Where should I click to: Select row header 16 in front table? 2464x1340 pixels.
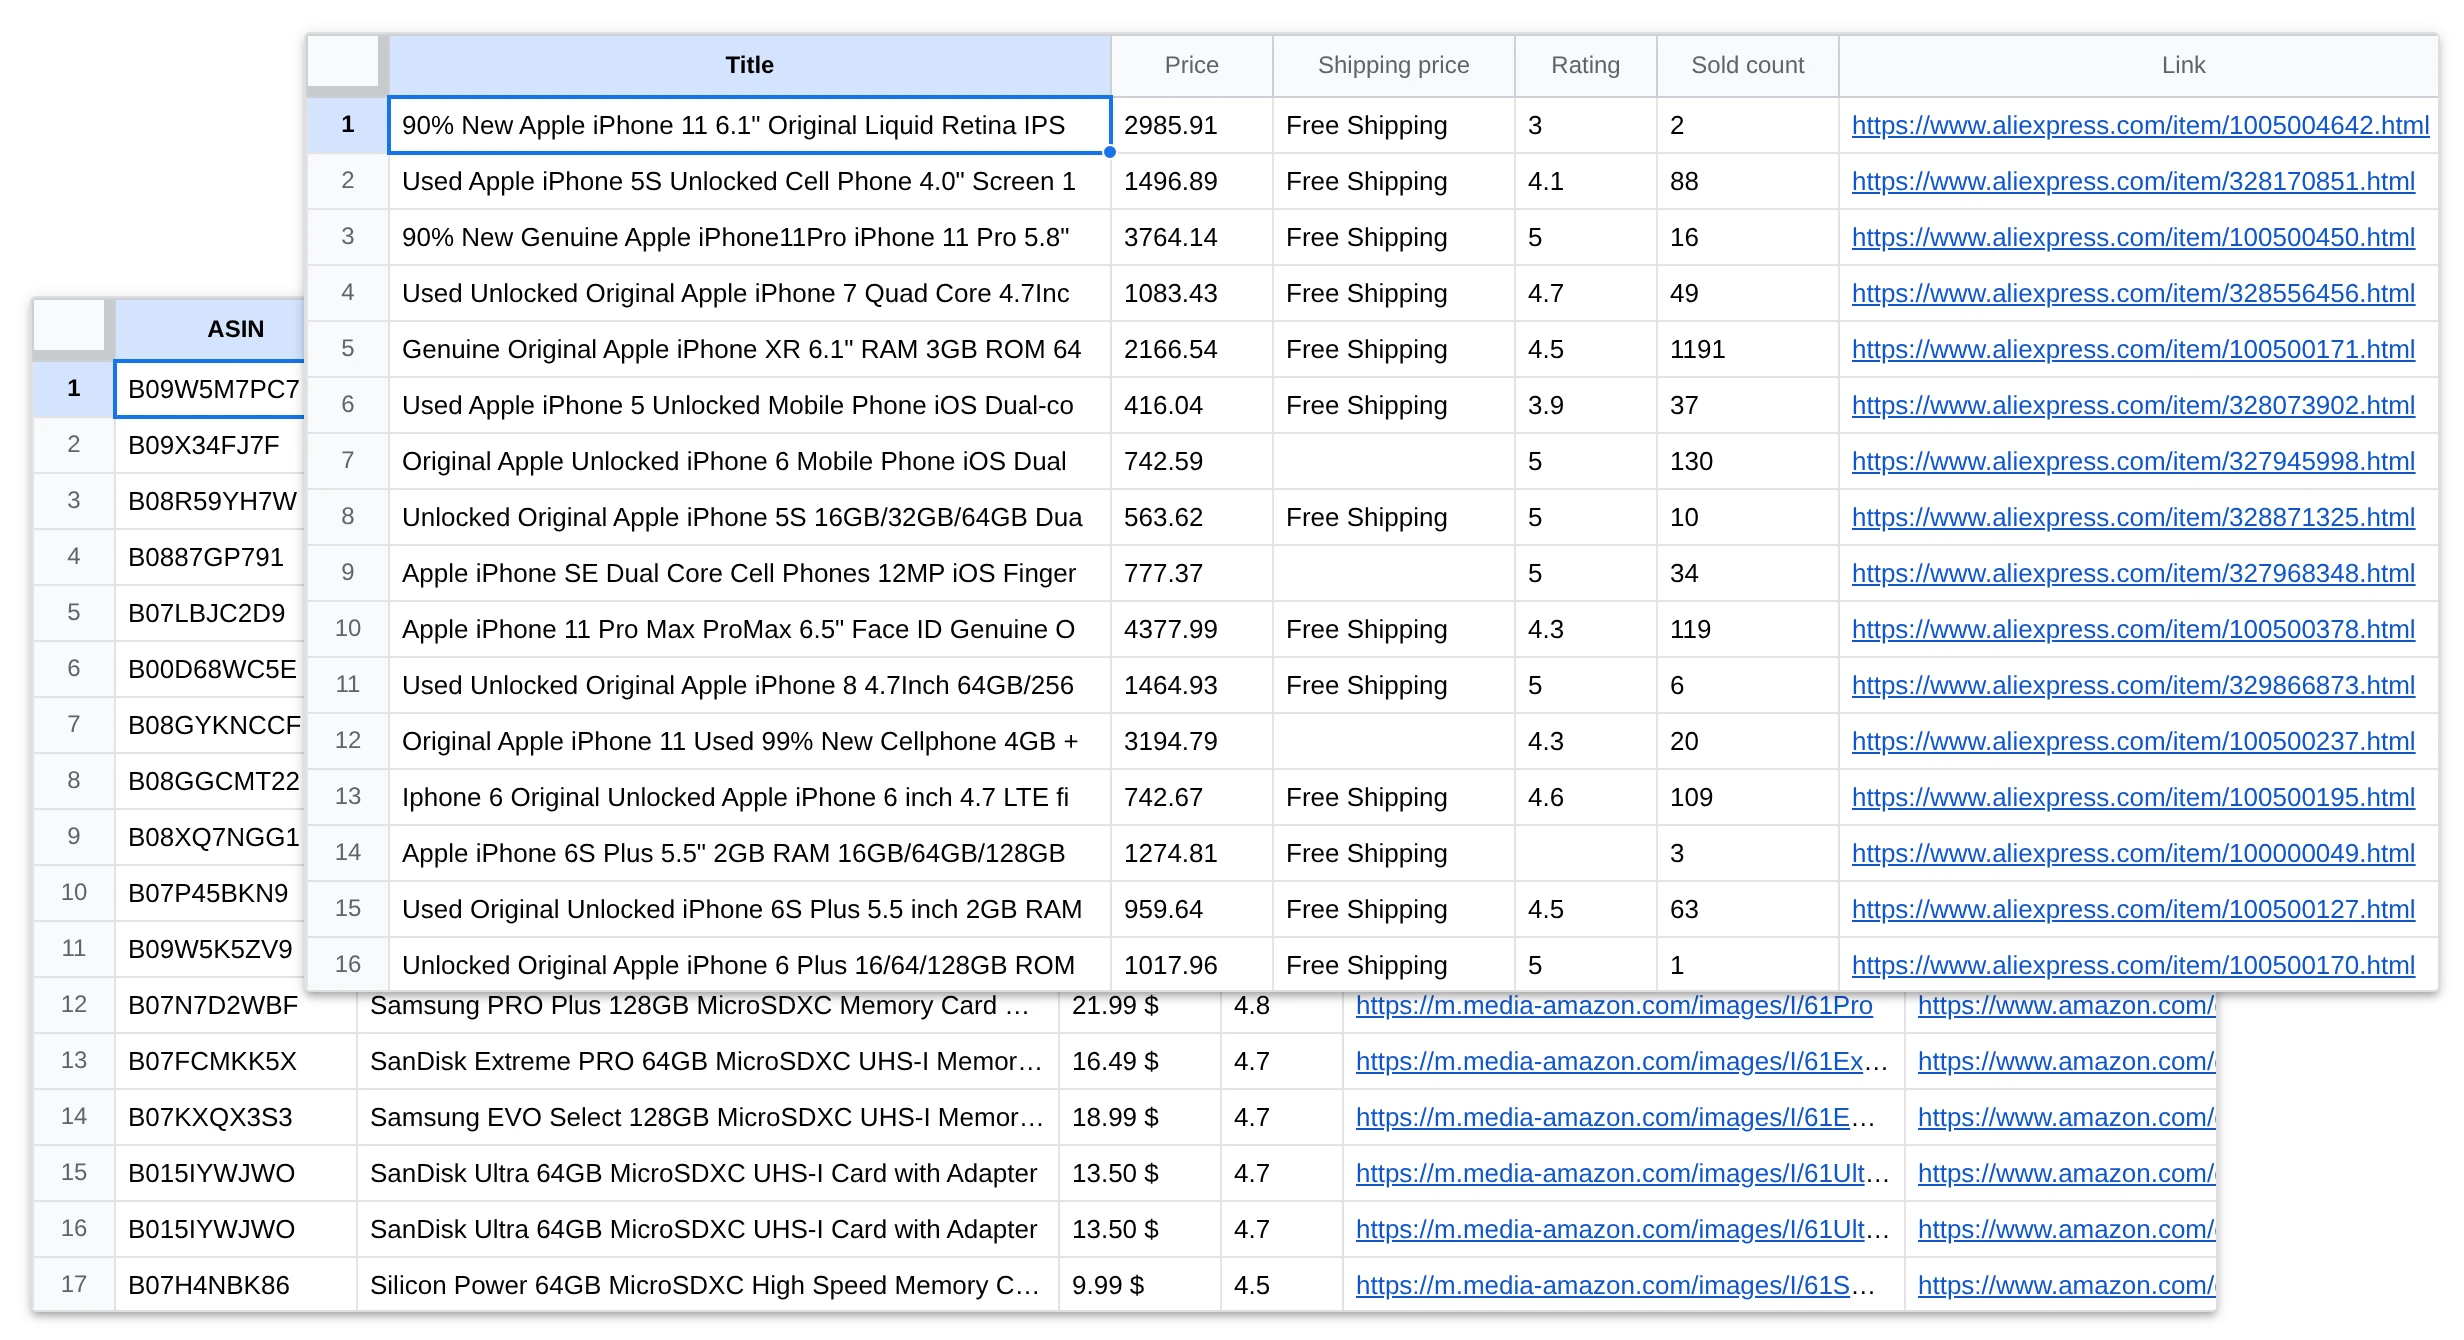347,965
